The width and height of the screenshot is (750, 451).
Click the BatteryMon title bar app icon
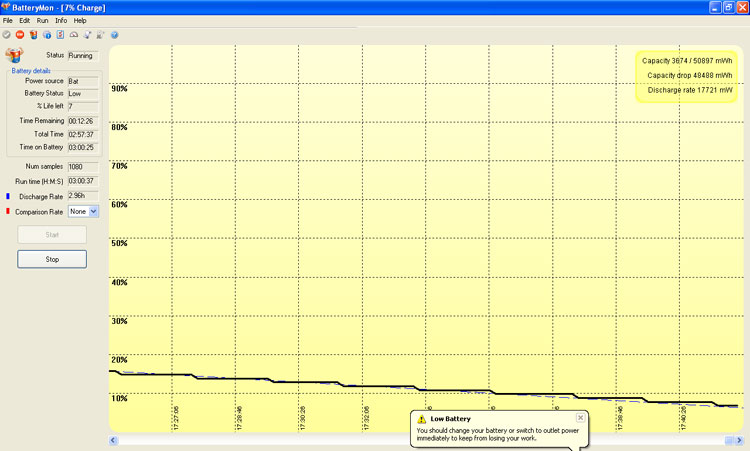pos(5,7)
